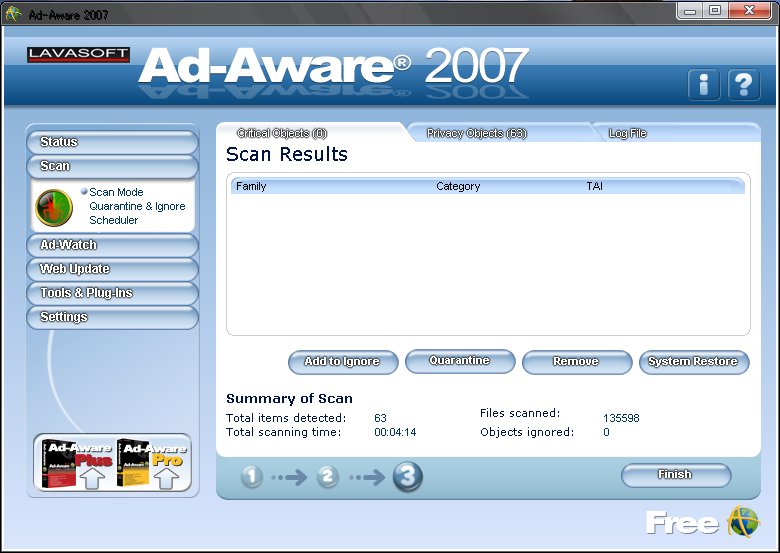Open the help question mark icon

click(x=744, y=85)
